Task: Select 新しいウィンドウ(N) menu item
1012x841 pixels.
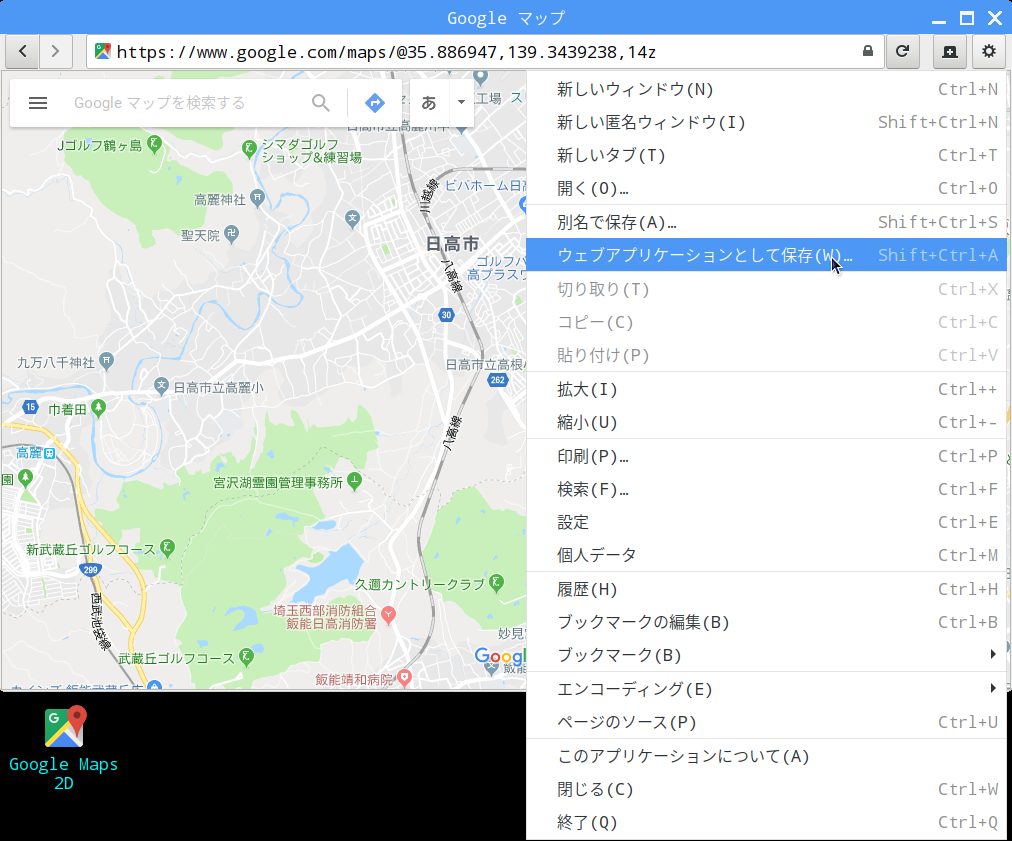Action: pyautogui.click(x=767, y=89)
